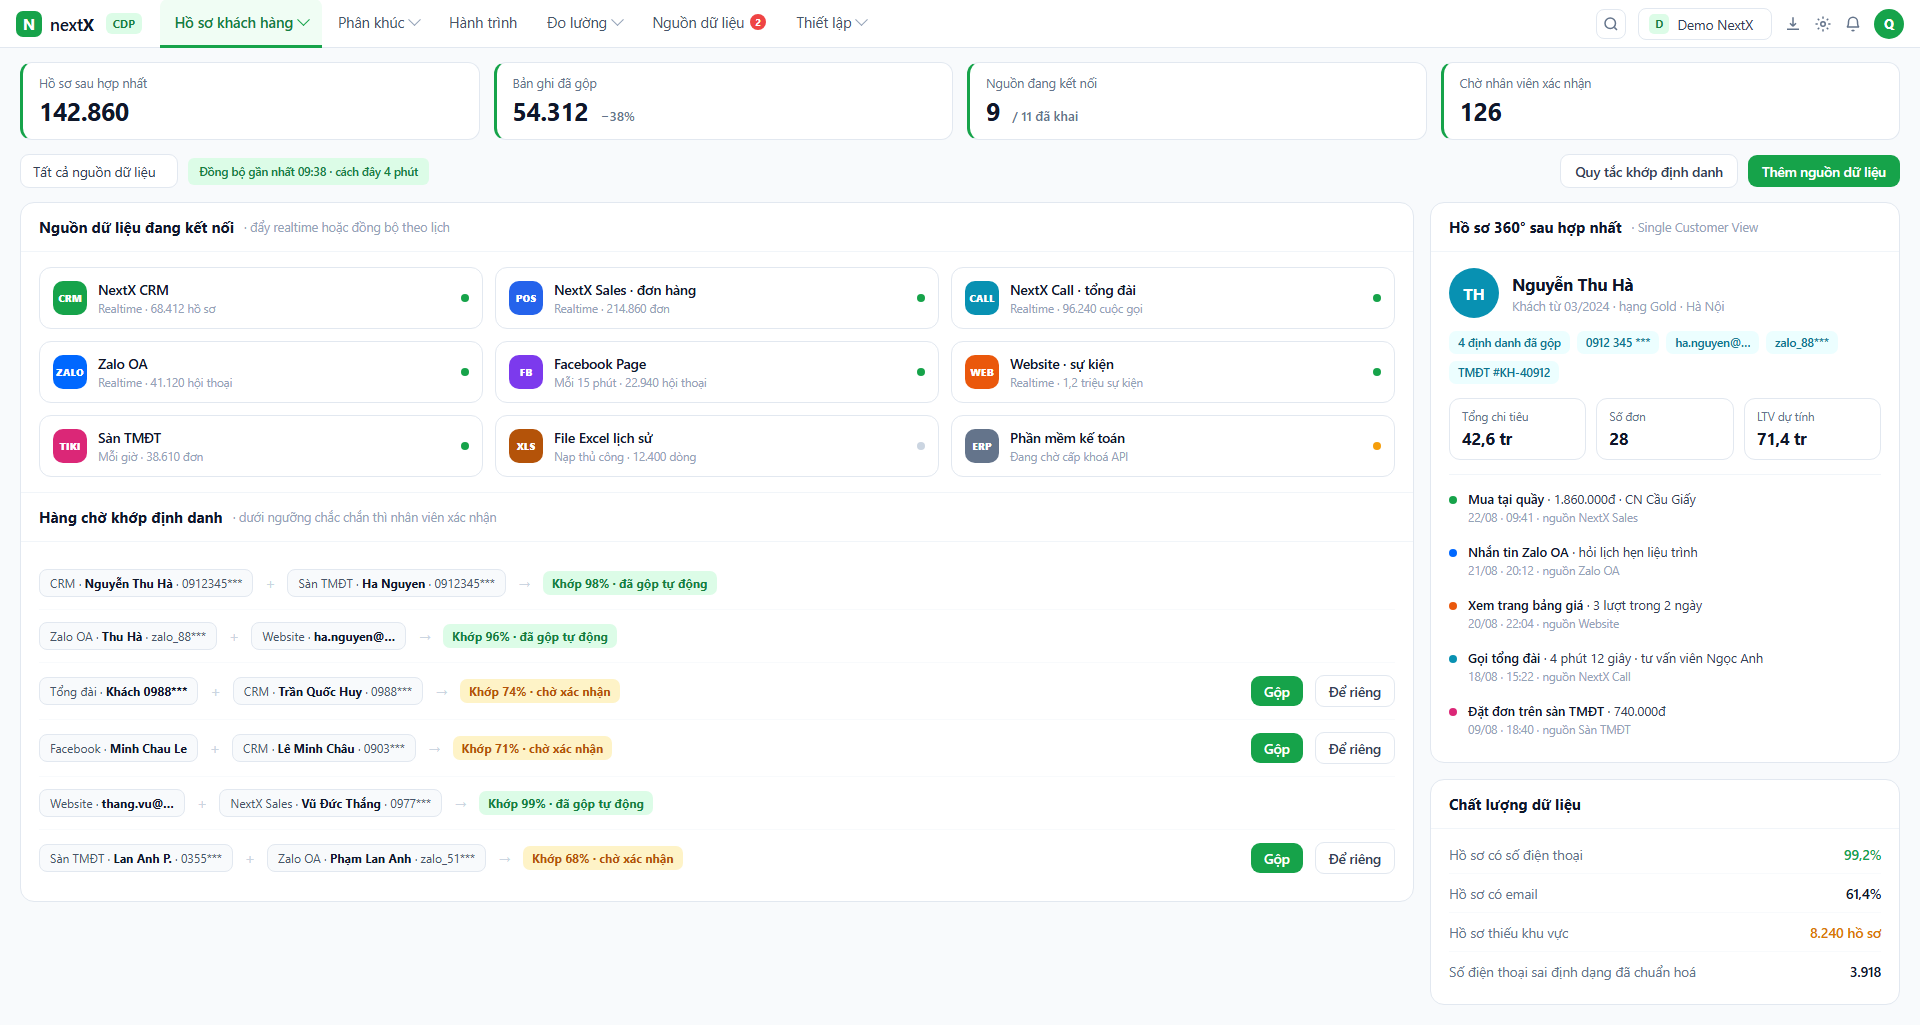1920x1025 pixels.
Task: Click Gộp for Lê Minh Châu row
Action: pos(1276,749)
